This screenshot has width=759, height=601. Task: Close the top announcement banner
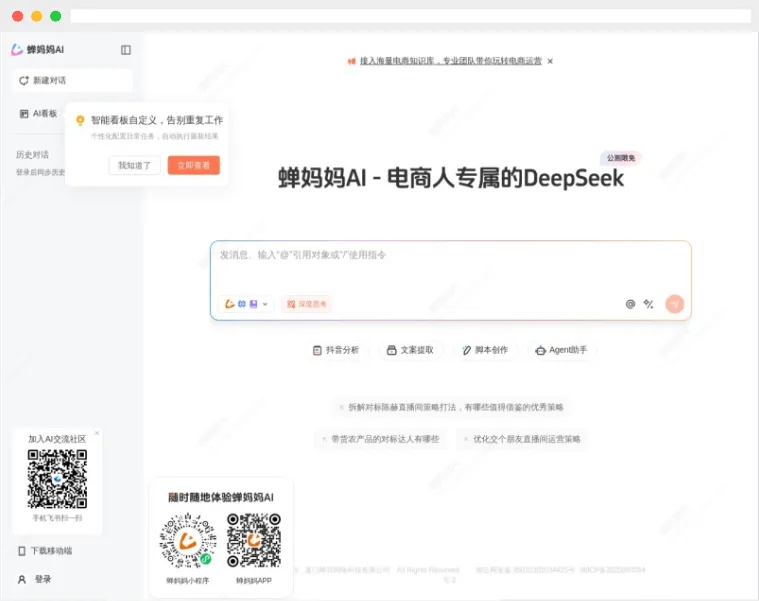pos(550,61)
